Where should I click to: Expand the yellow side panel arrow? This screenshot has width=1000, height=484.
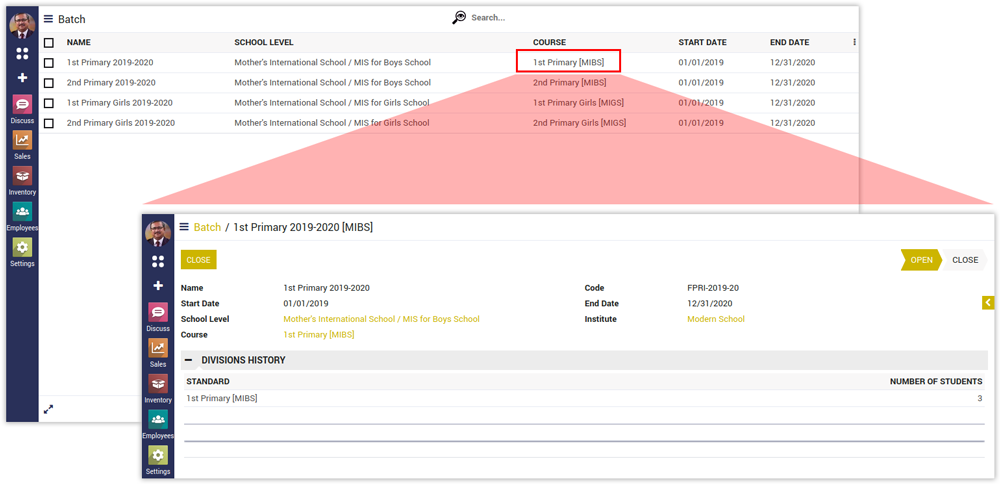[988, 302]
